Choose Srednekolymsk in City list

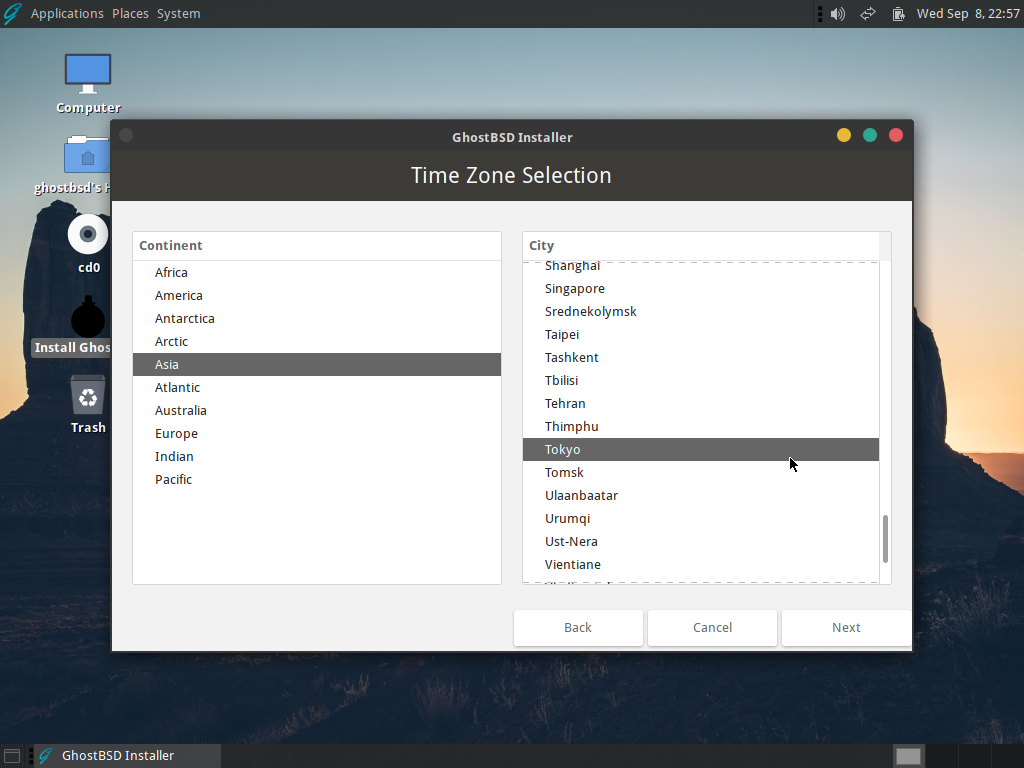(x=701, y=312)
